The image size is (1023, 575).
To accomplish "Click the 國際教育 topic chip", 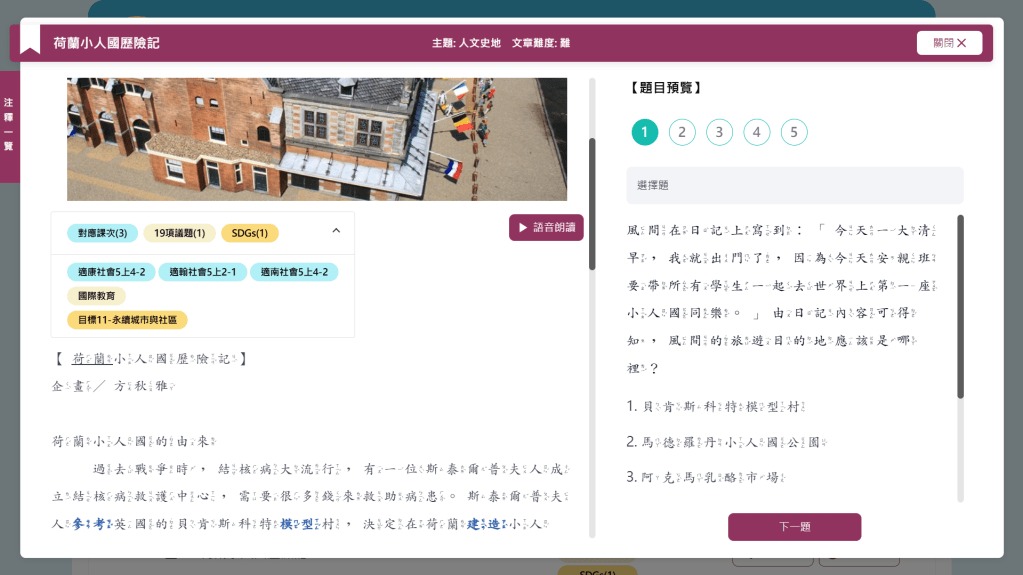I will (x=97, y=296).
